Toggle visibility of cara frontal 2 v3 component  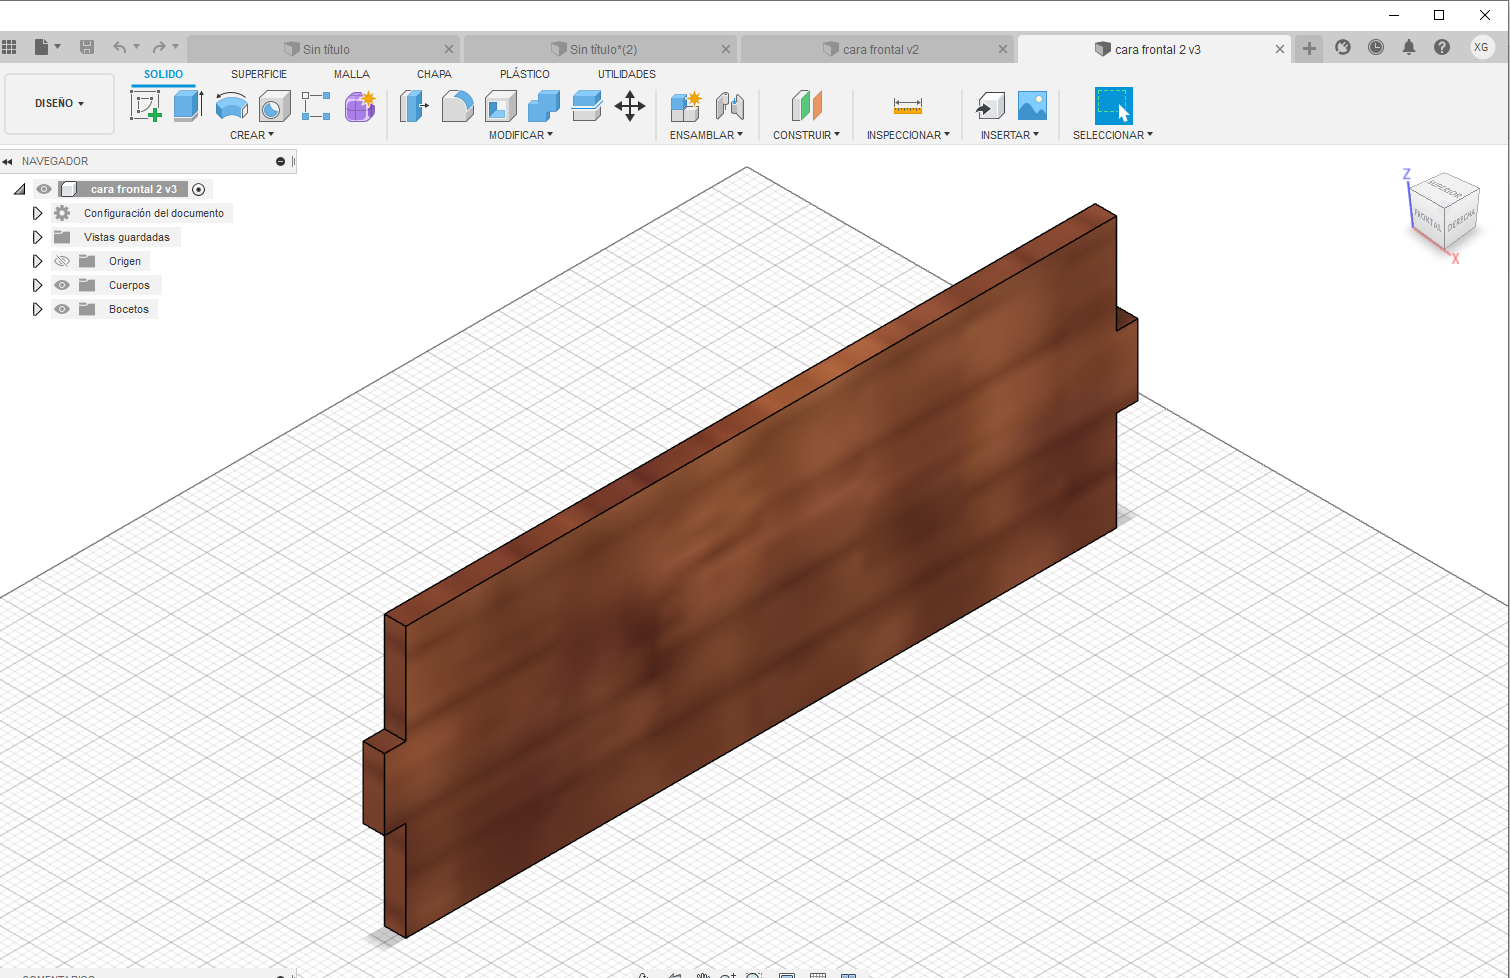pos(44,189)
